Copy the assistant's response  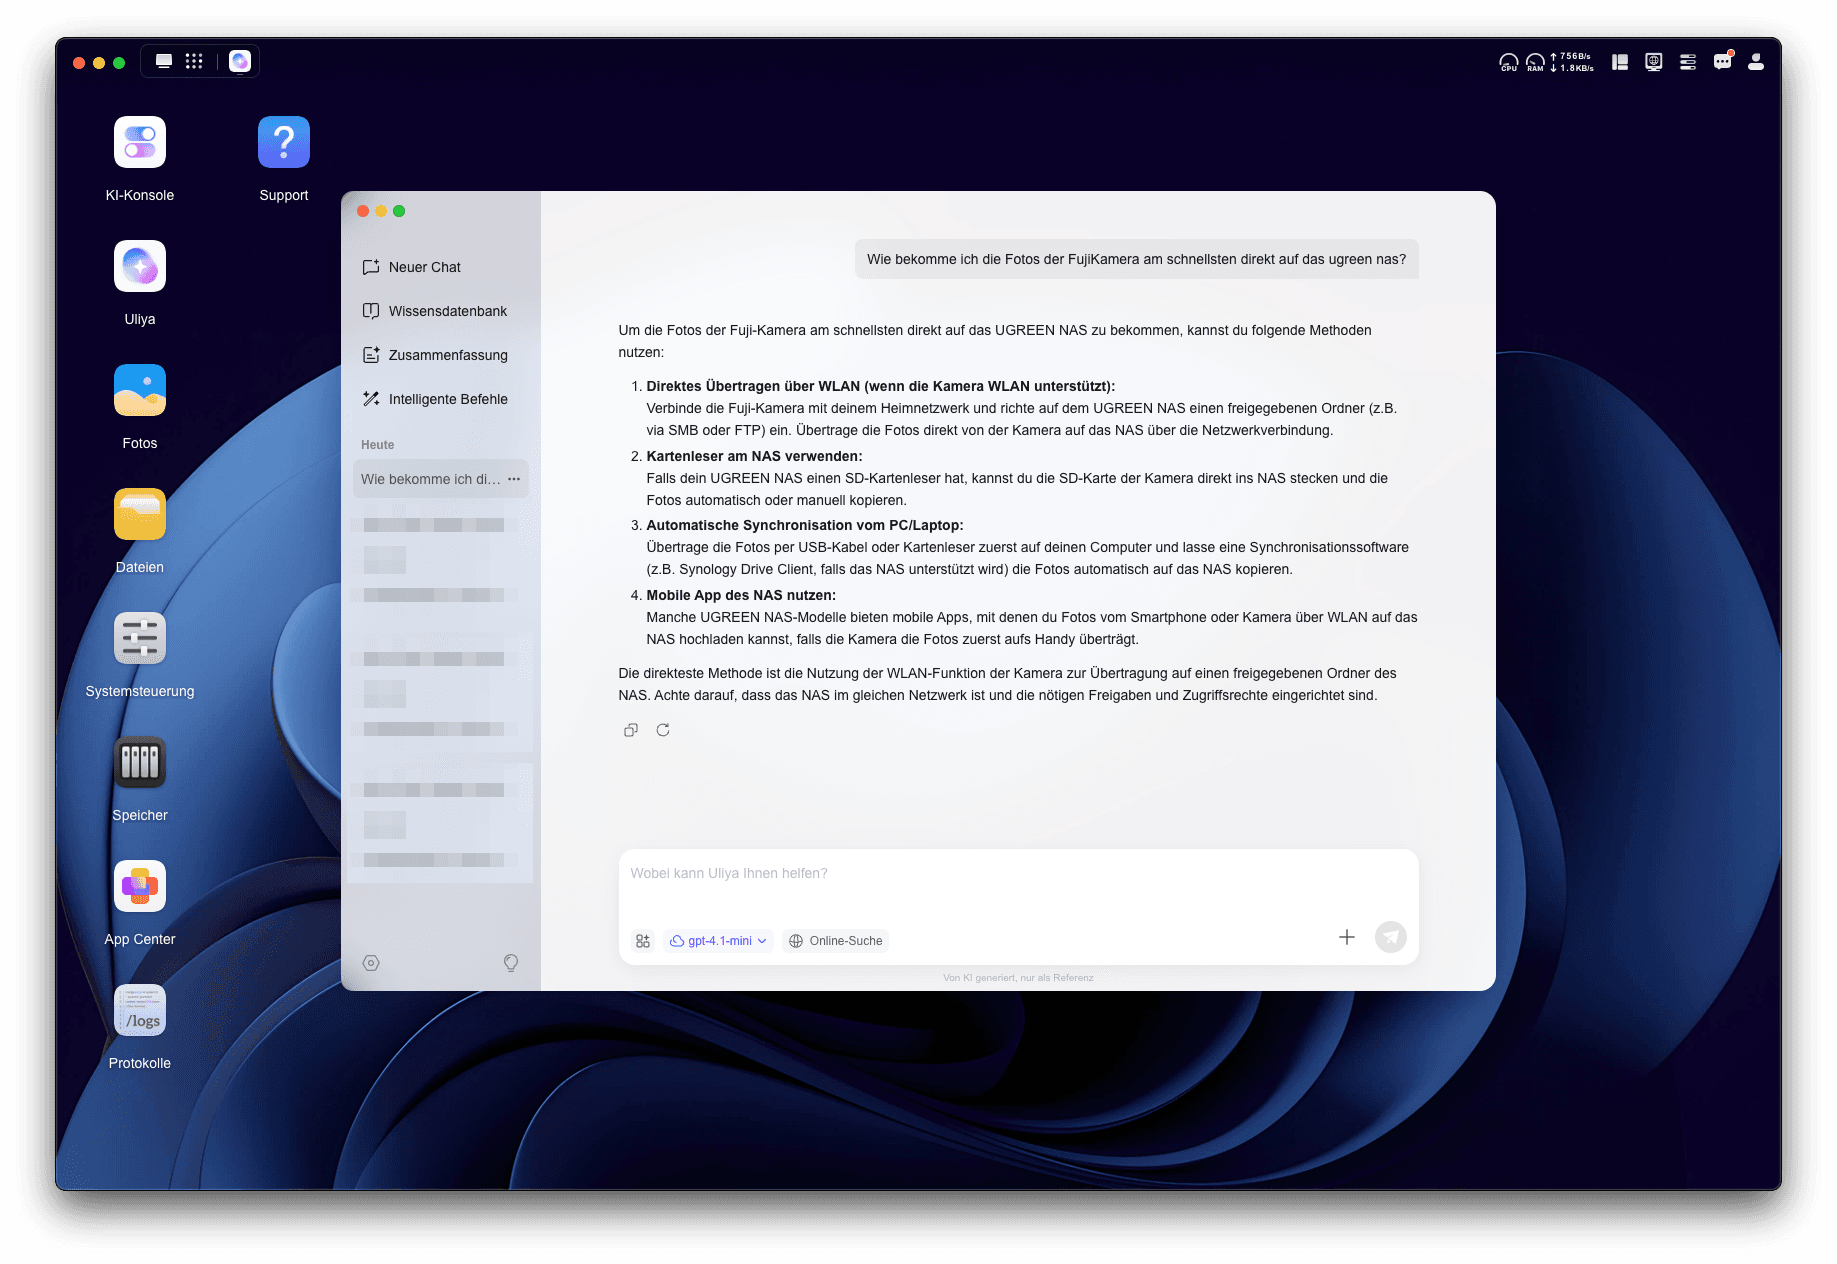pos(631,730)
